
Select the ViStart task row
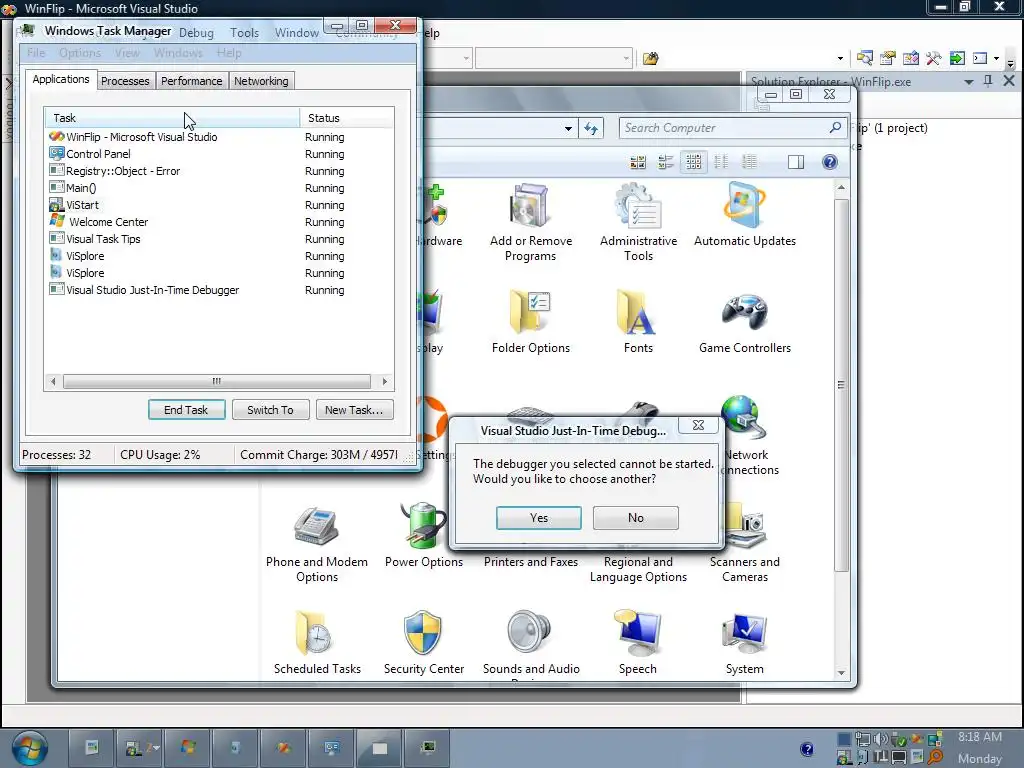(219, 205)
